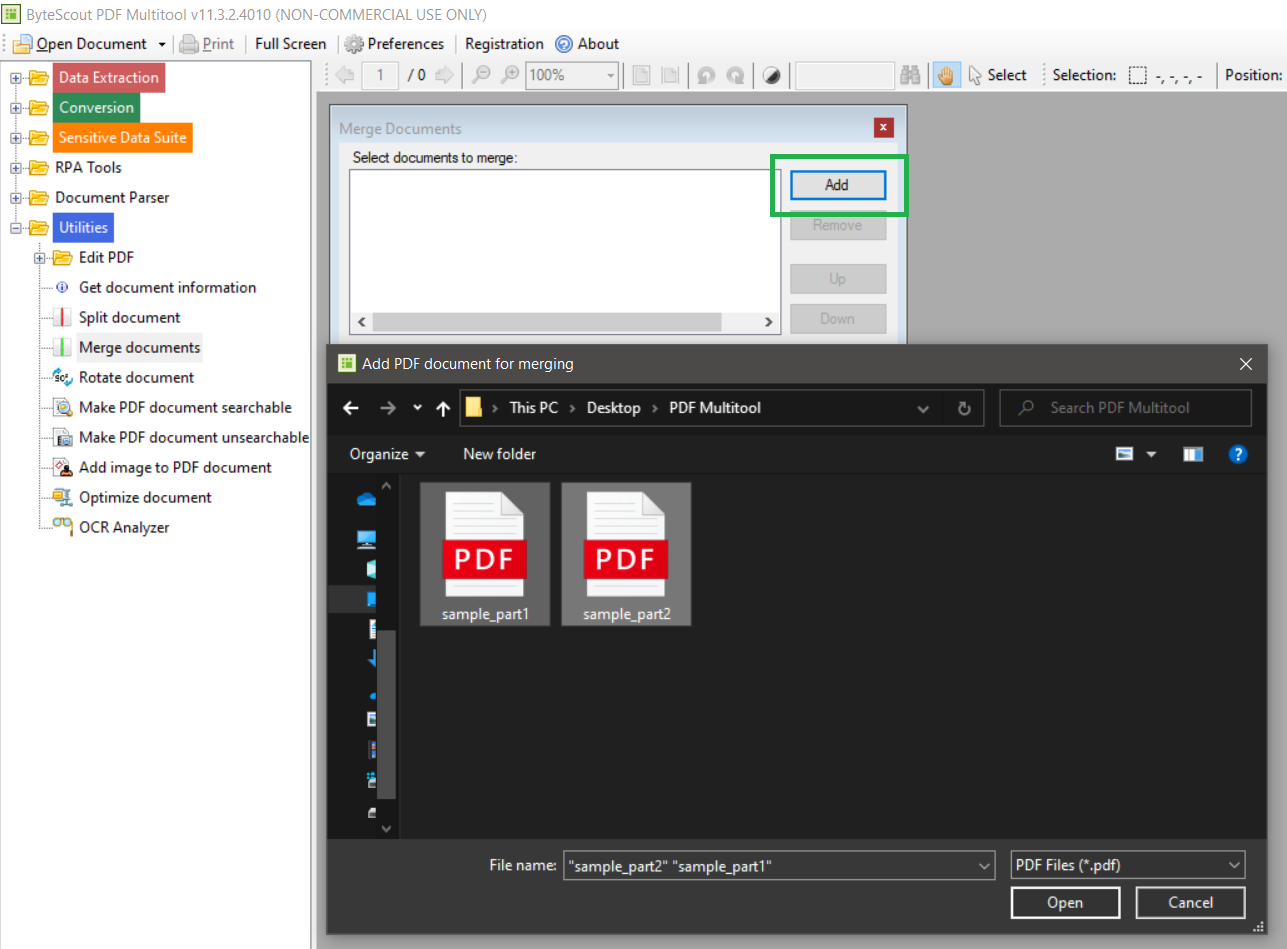This screenshot has width=1287, height=949.
Task: Click the rotate clockwise icon
Action: pyautogui.click(x=735, y=75)
